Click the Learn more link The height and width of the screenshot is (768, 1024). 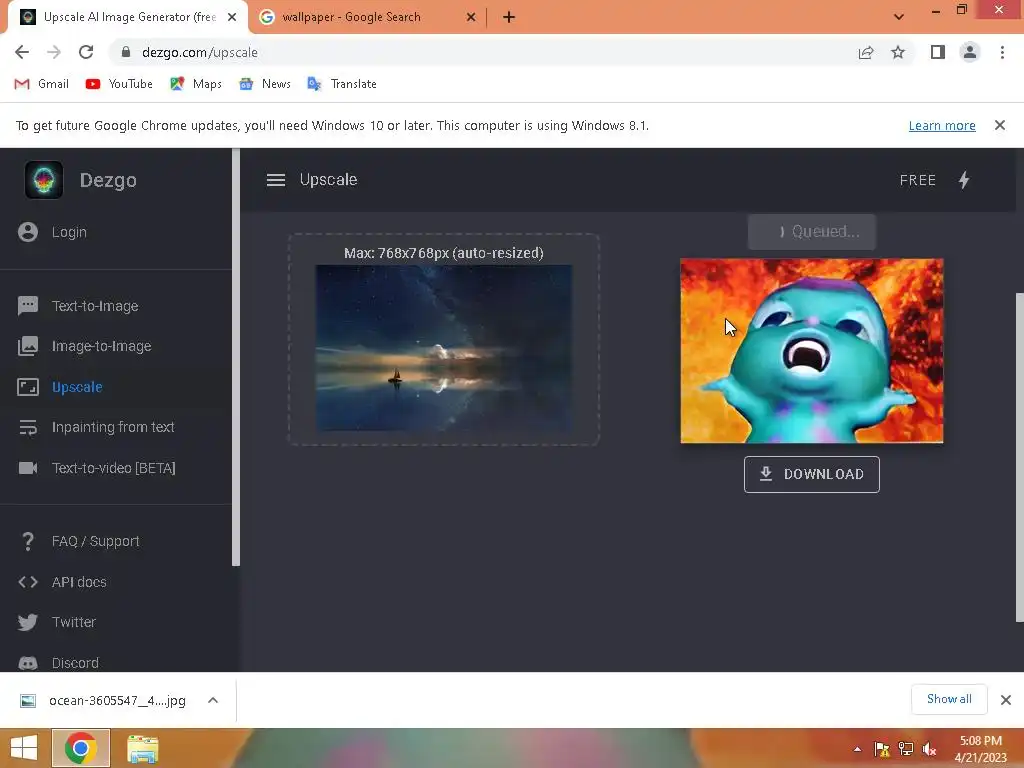click(x=942, y=125)
